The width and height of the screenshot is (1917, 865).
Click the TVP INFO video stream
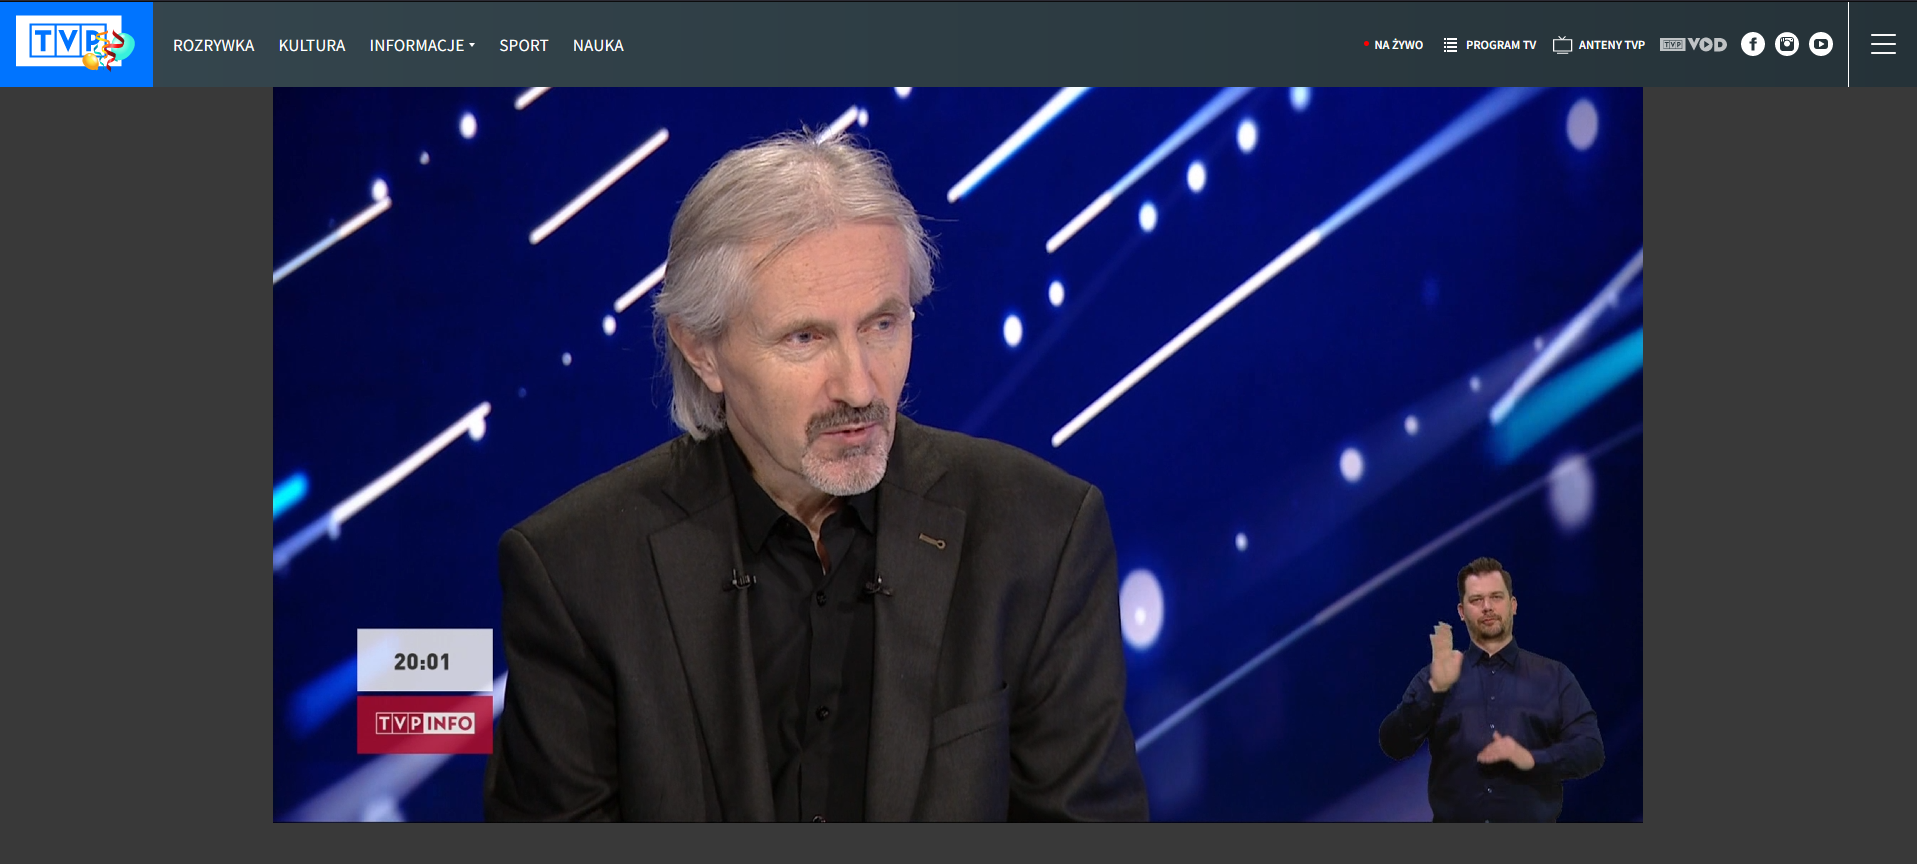pyautogui.click(x=957, y=454)
